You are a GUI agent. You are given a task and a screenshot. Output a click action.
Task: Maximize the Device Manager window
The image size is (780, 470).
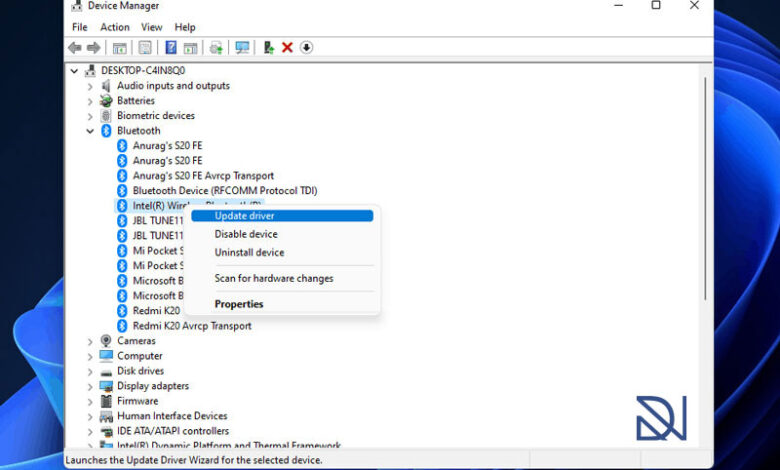[656, 5]
